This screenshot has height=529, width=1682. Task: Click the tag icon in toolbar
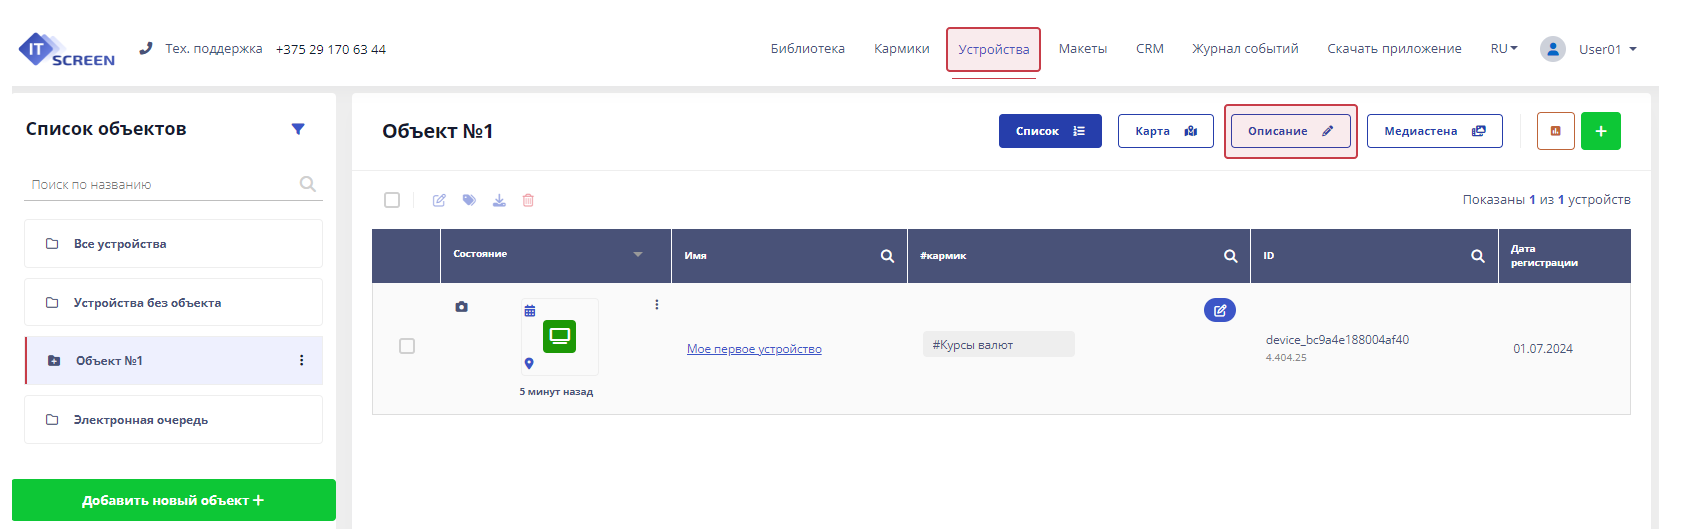click(x=469, y=200)
